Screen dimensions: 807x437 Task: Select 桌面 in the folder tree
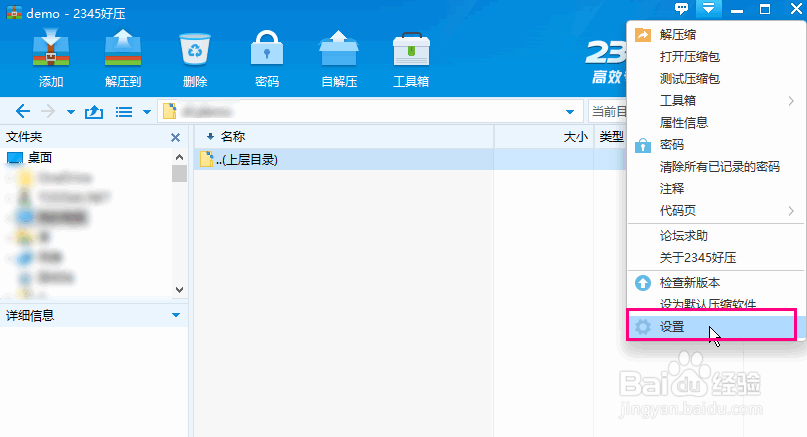tap(40, 158)
